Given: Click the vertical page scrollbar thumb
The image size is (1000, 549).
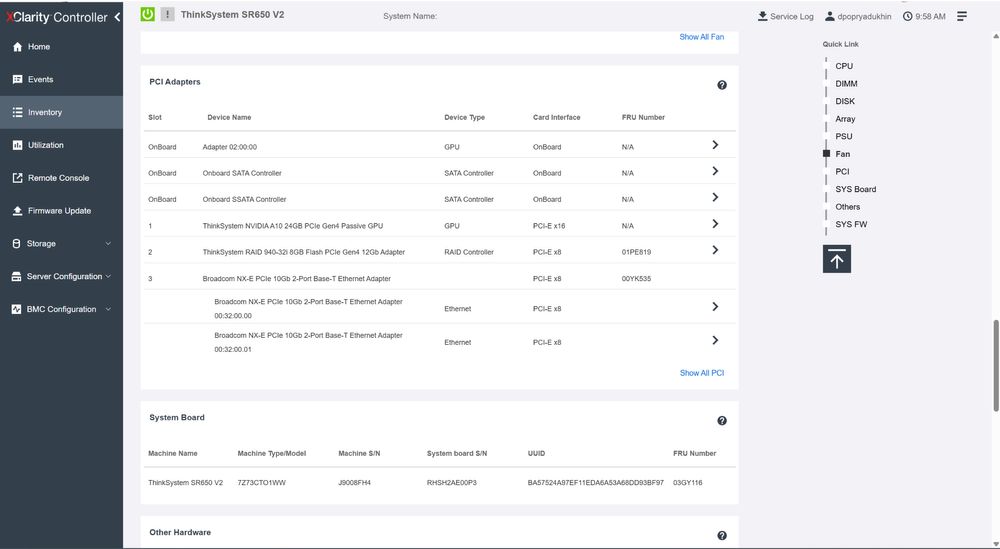Looking at the screenshot, I should (x=996, y=365).
